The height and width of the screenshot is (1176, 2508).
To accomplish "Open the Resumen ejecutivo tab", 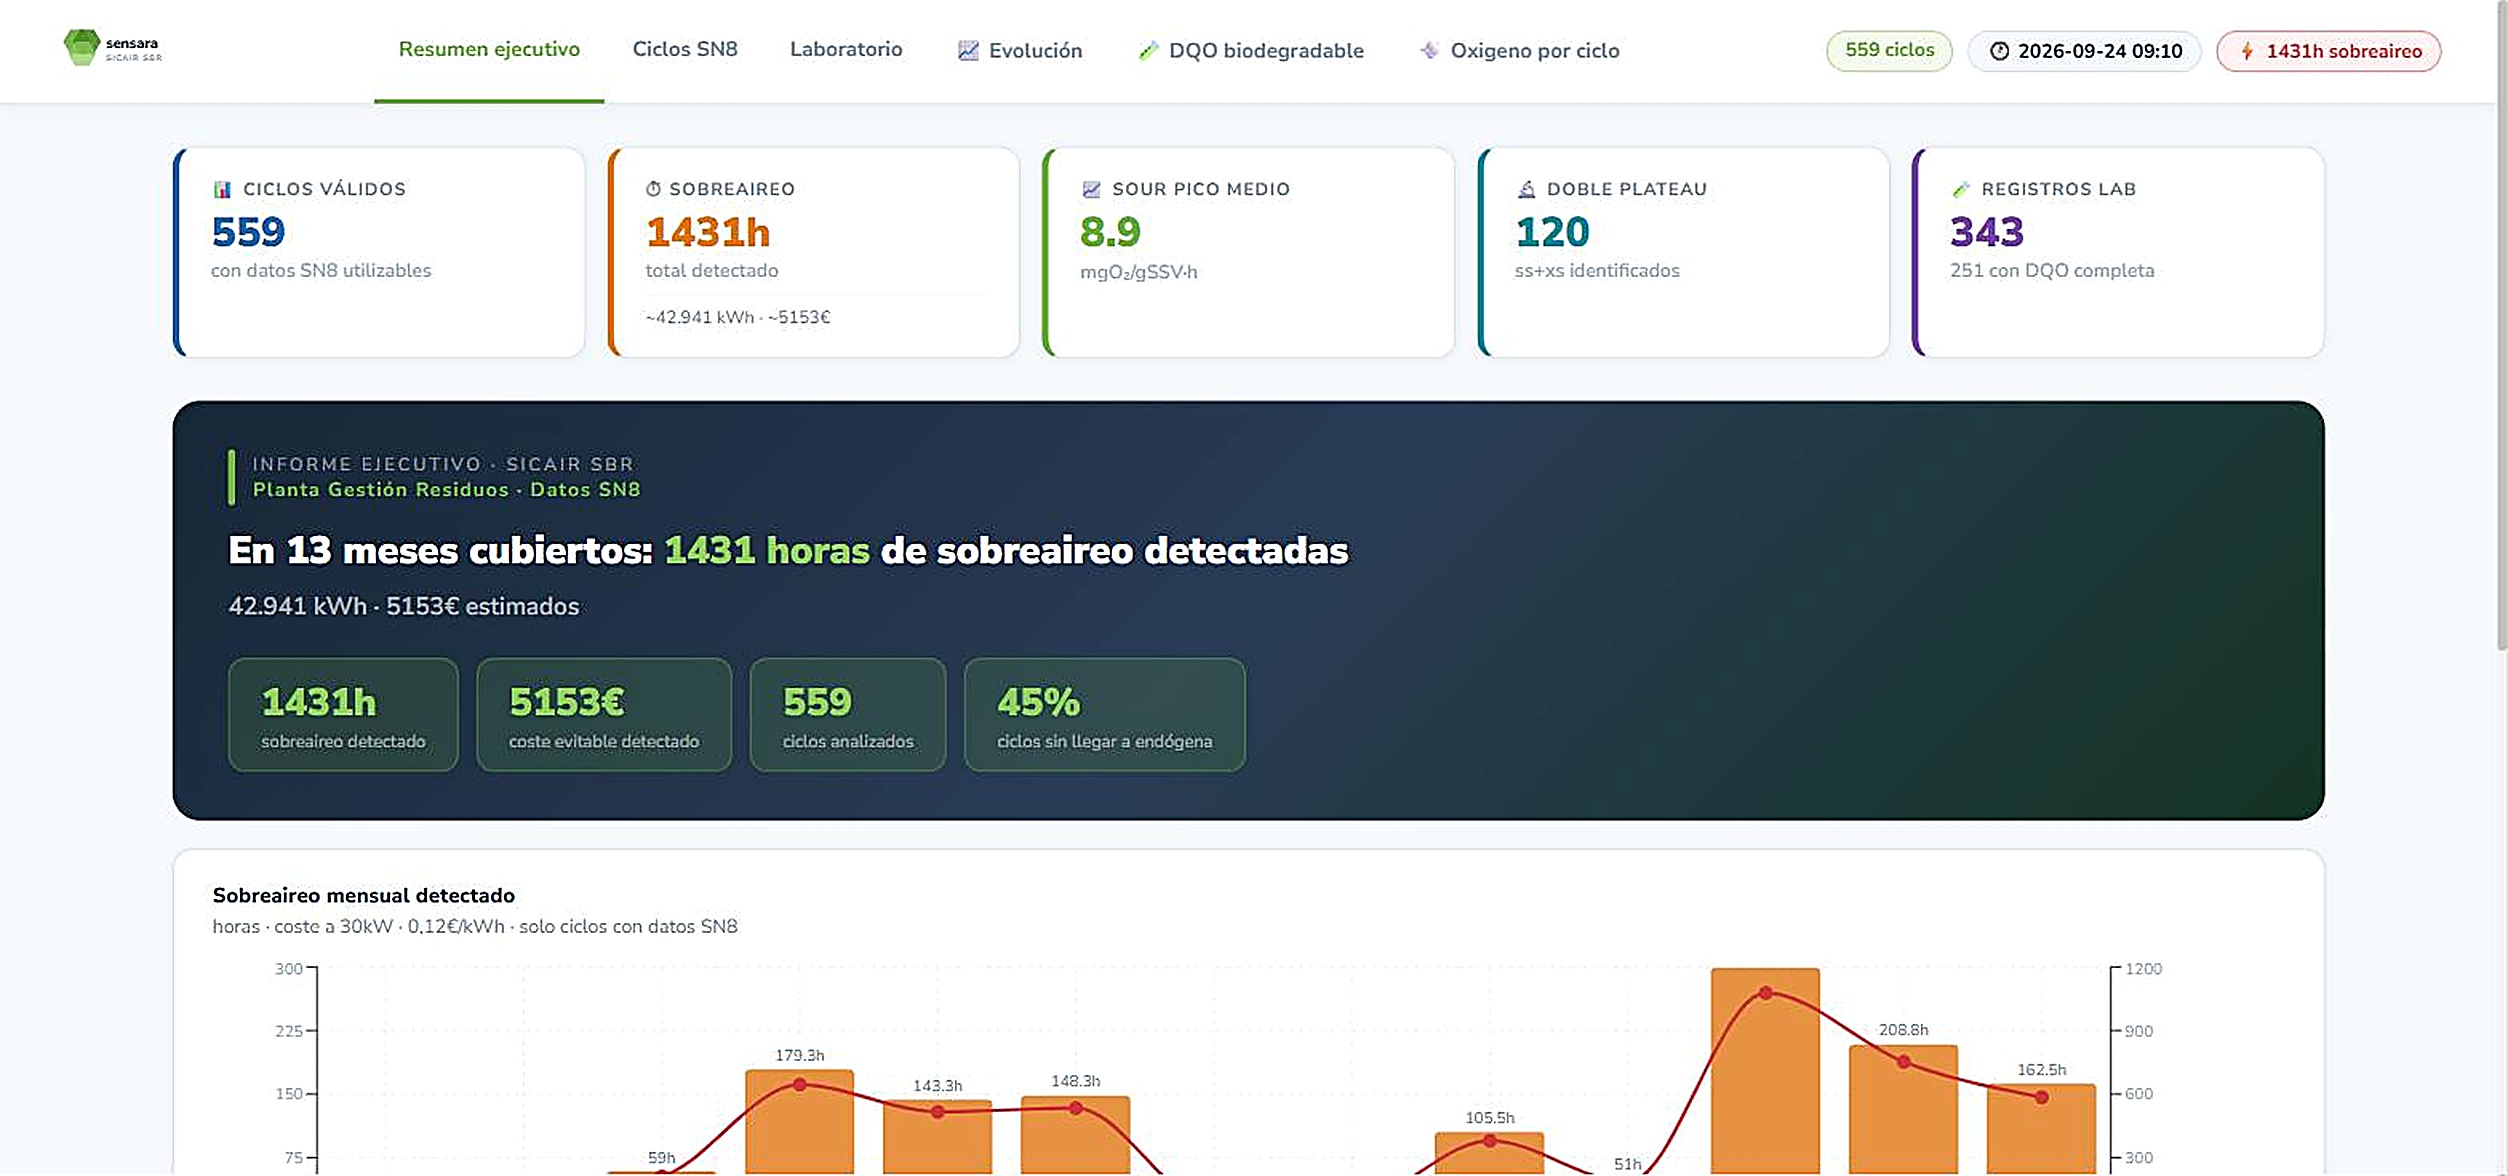I will coord(489,50).
